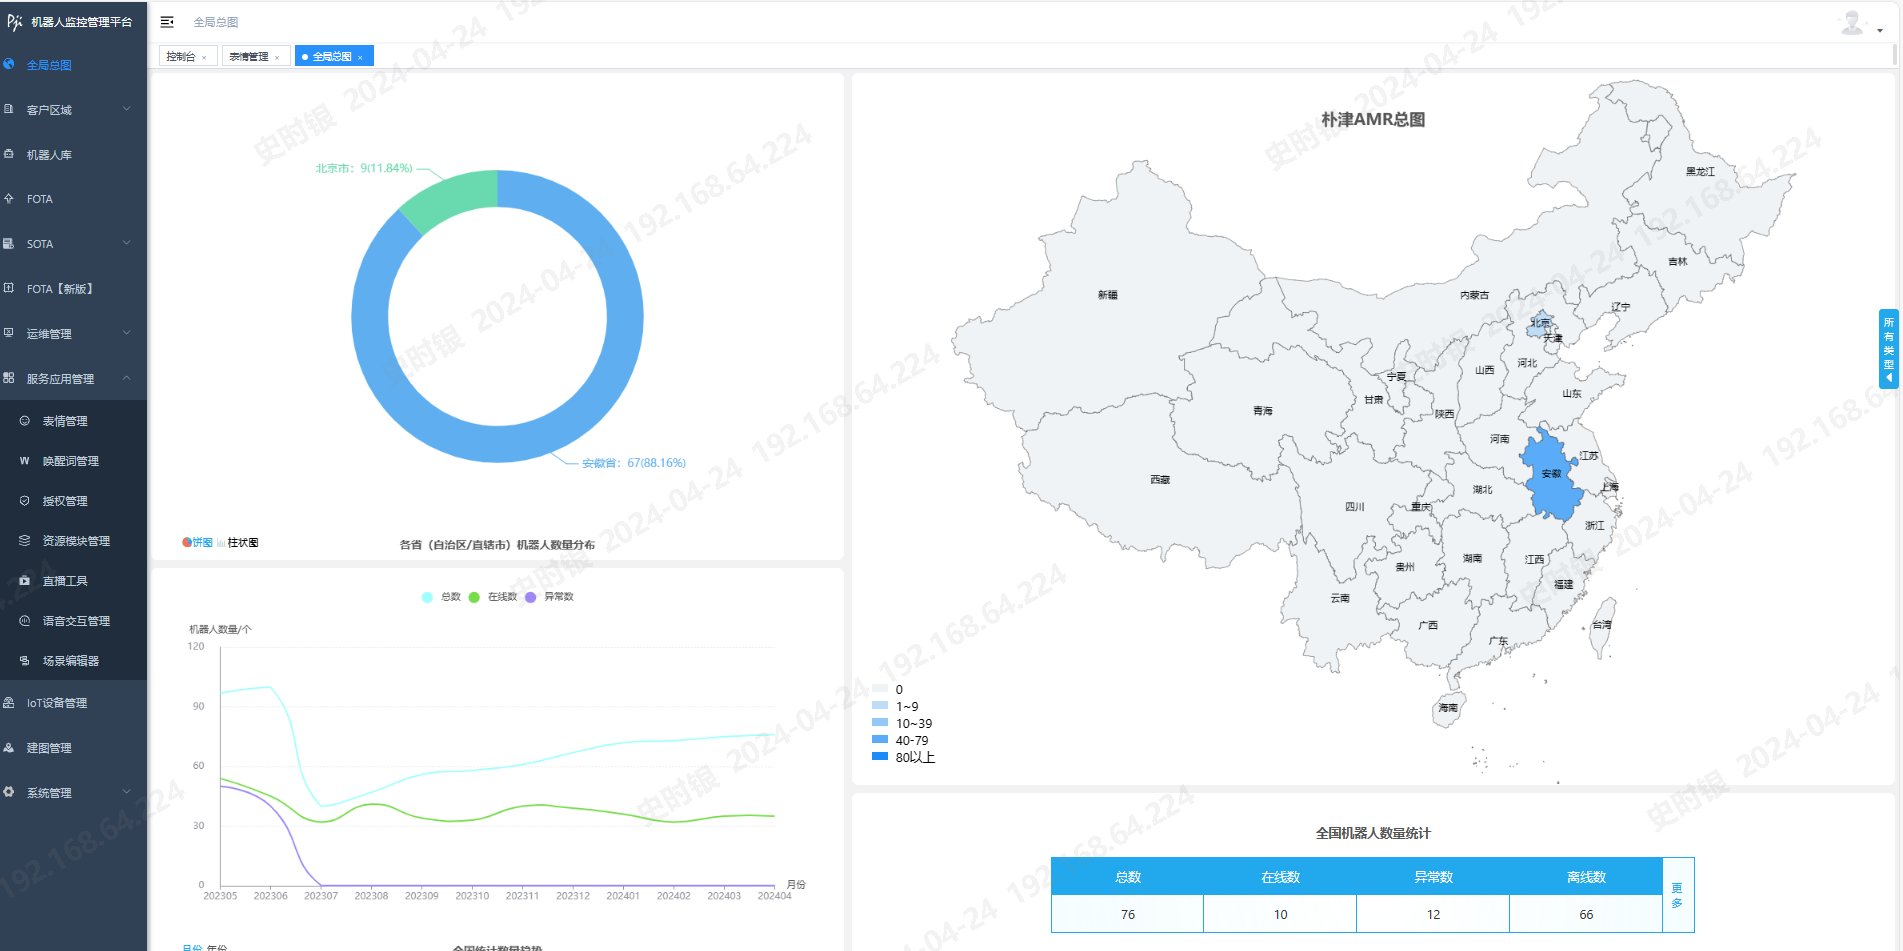
Task: Click the 全局总图 breadcrumb
Action: [x=216, y=22]
